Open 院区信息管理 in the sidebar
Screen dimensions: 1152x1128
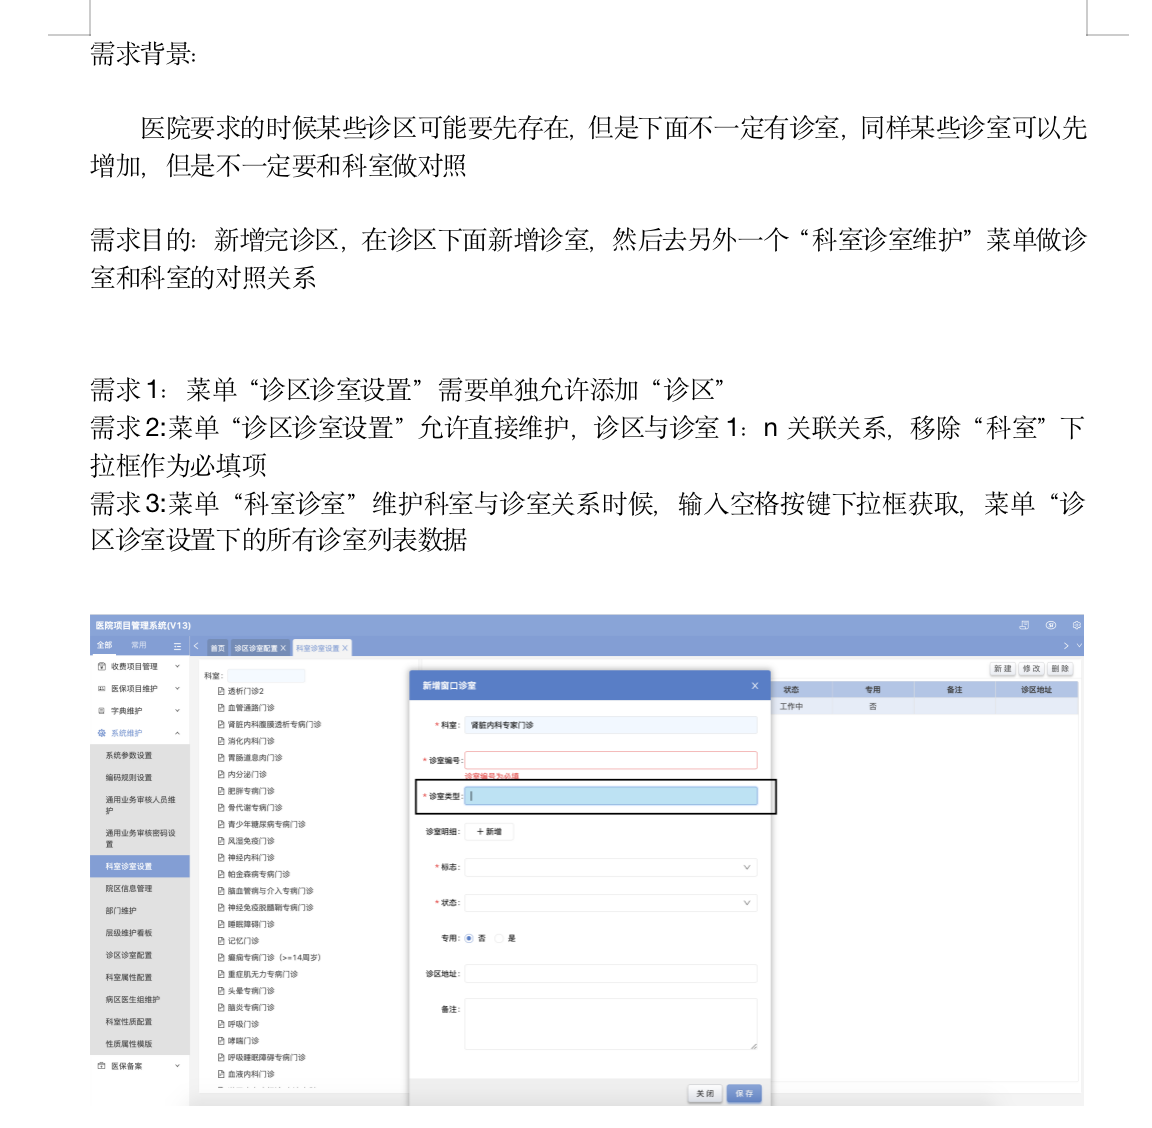pos(140,888)
